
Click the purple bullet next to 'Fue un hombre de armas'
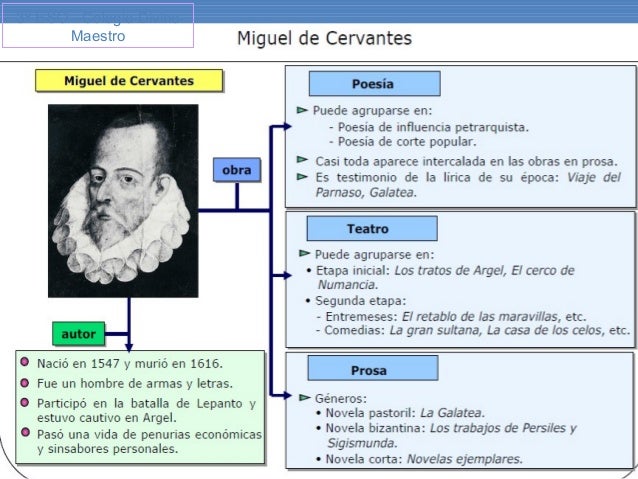[24, 383]
